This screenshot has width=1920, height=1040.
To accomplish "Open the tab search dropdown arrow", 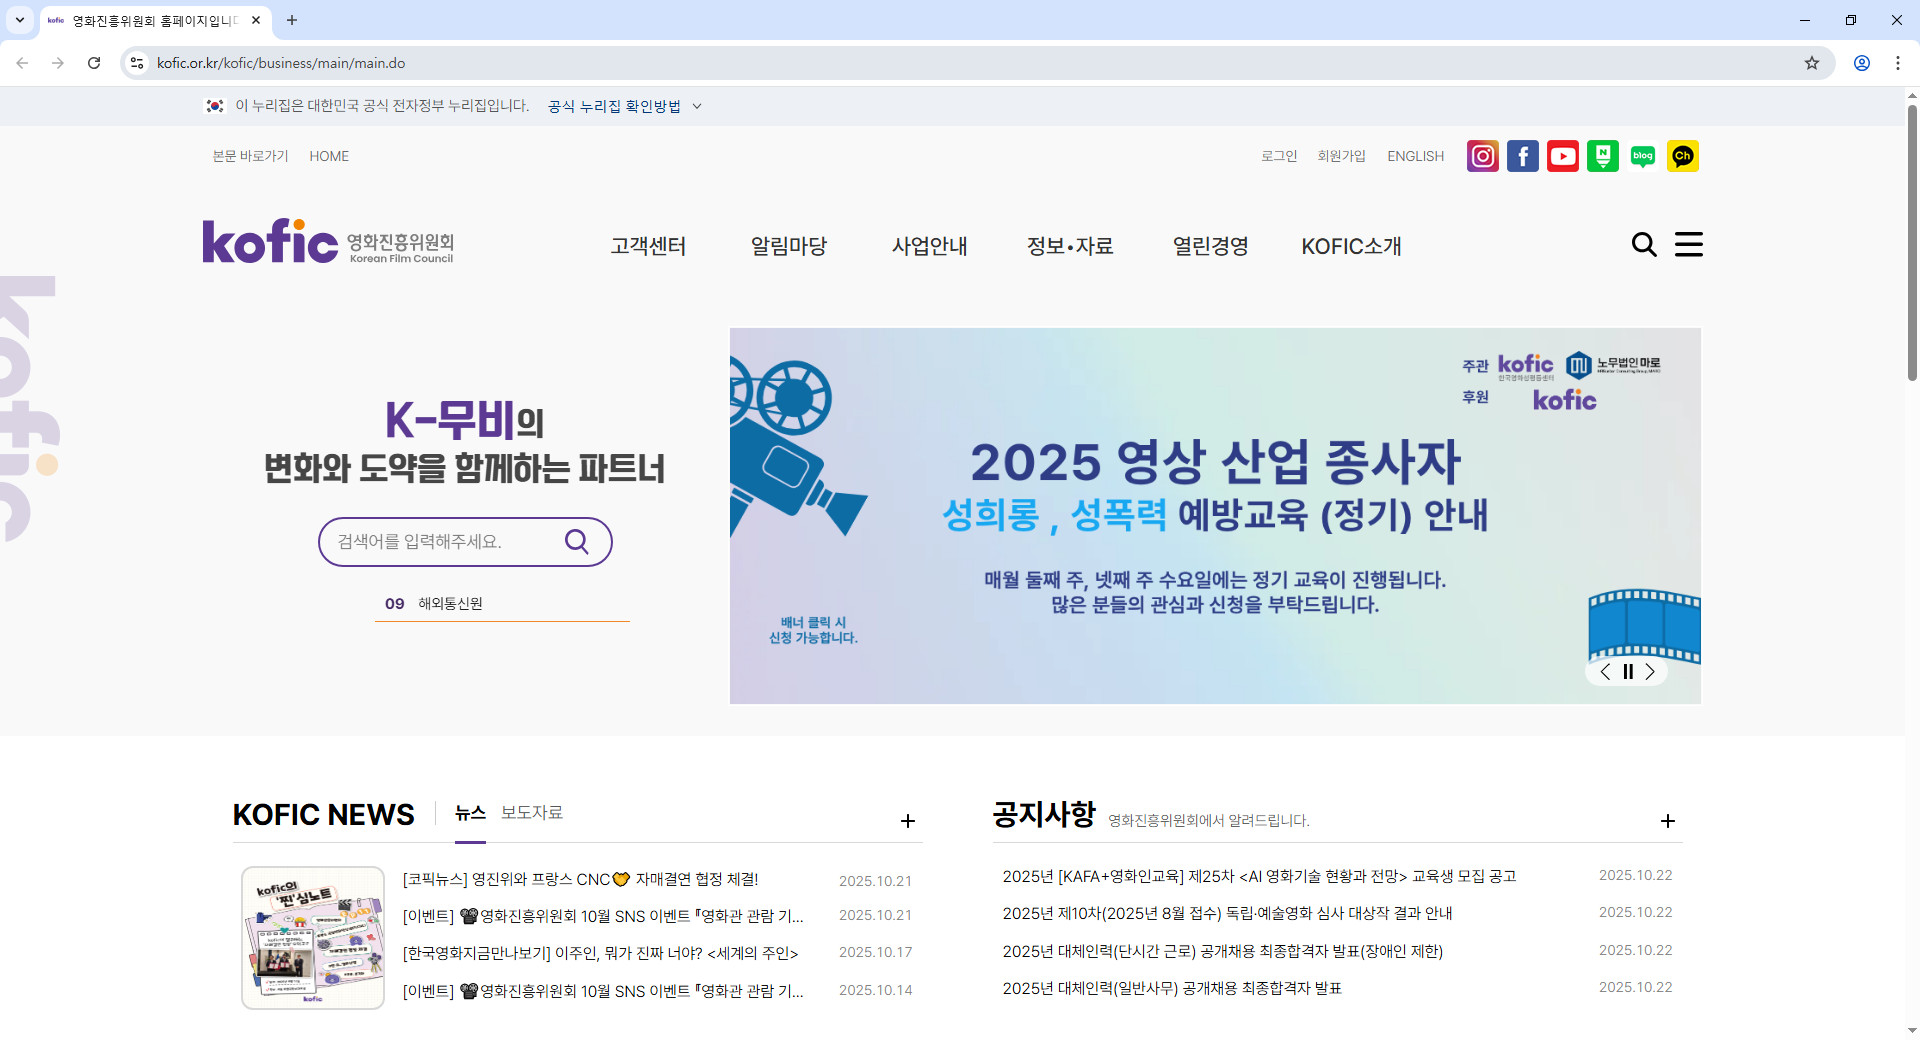I will pyautogui.click(x=19, y=20).
